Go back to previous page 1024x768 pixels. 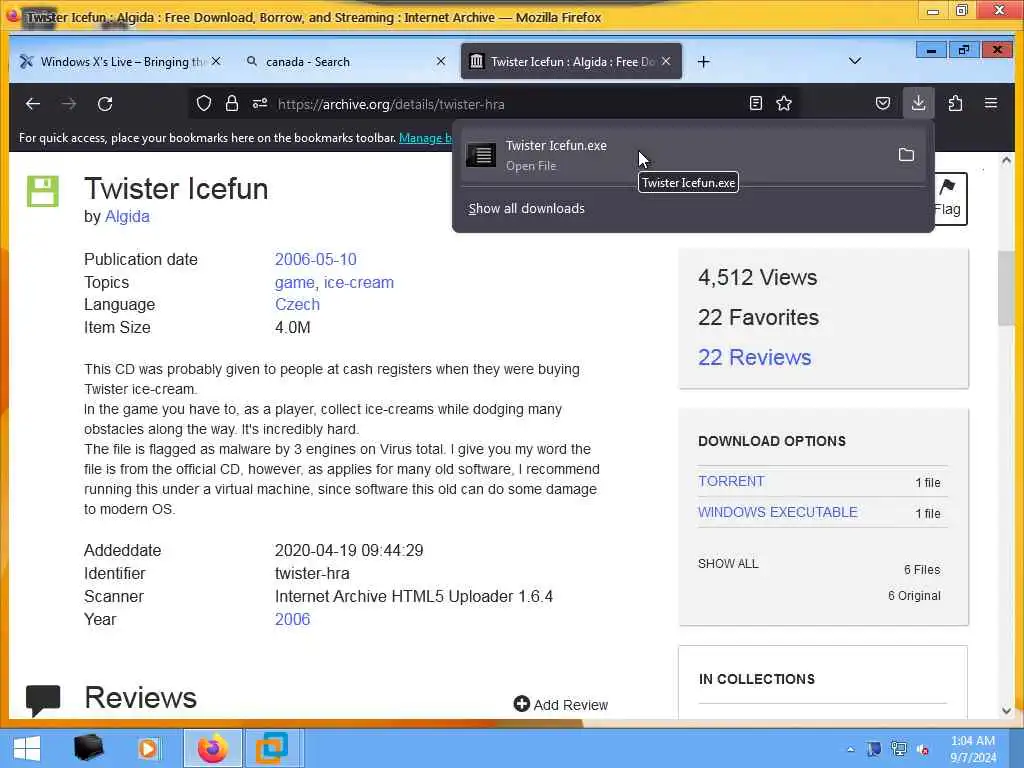pyautogui.click(x=33, y=104)
